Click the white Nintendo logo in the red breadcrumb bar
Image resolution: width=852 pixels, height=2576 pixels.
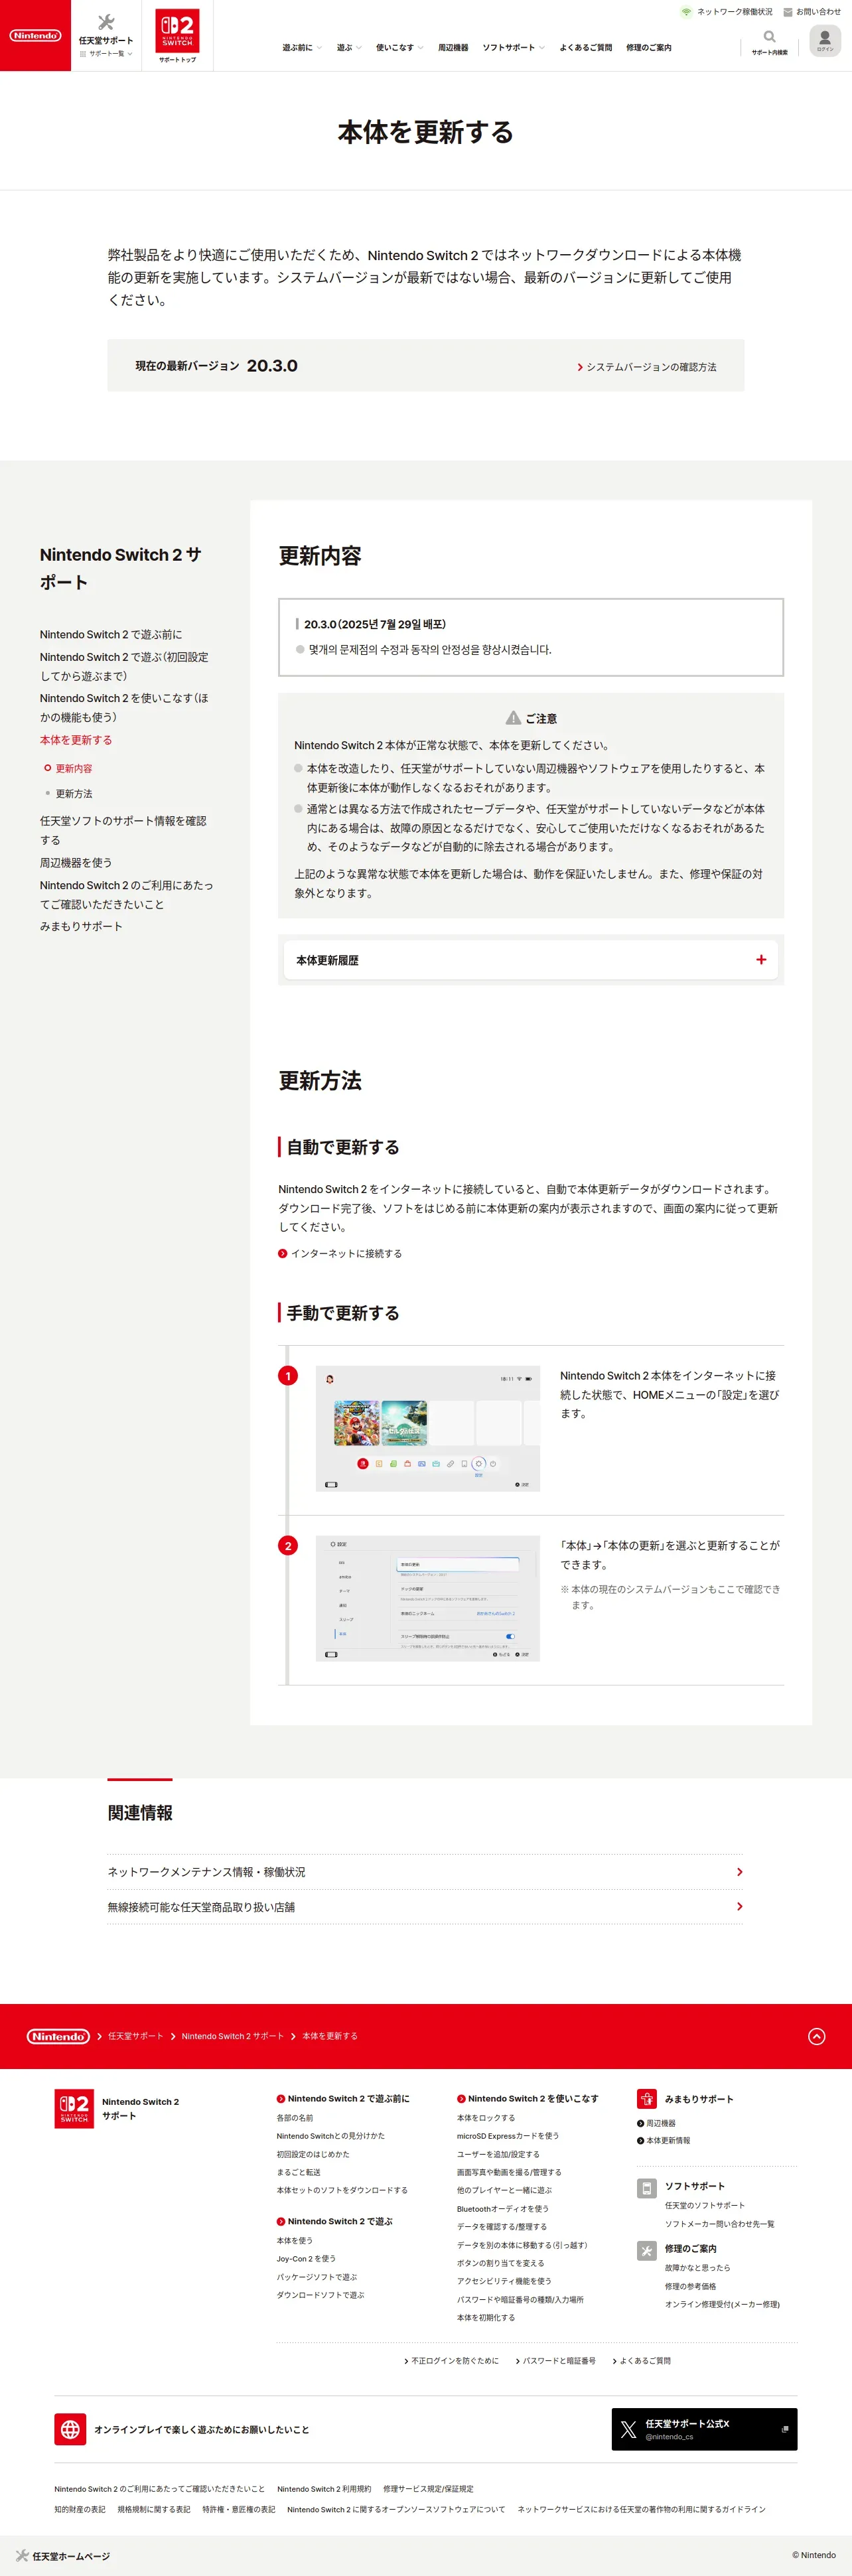[x=58, y=2036]
